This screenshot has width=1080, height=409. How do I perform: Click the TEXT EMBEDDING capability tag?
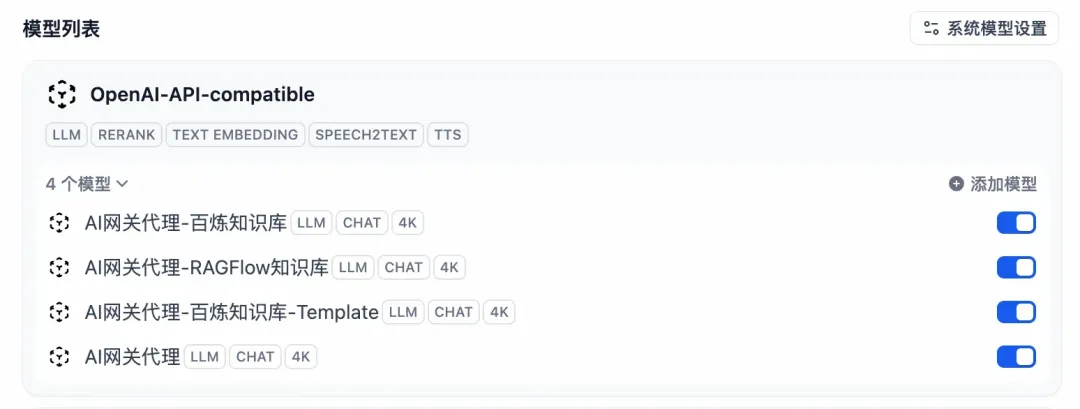[x=236, y=135]
